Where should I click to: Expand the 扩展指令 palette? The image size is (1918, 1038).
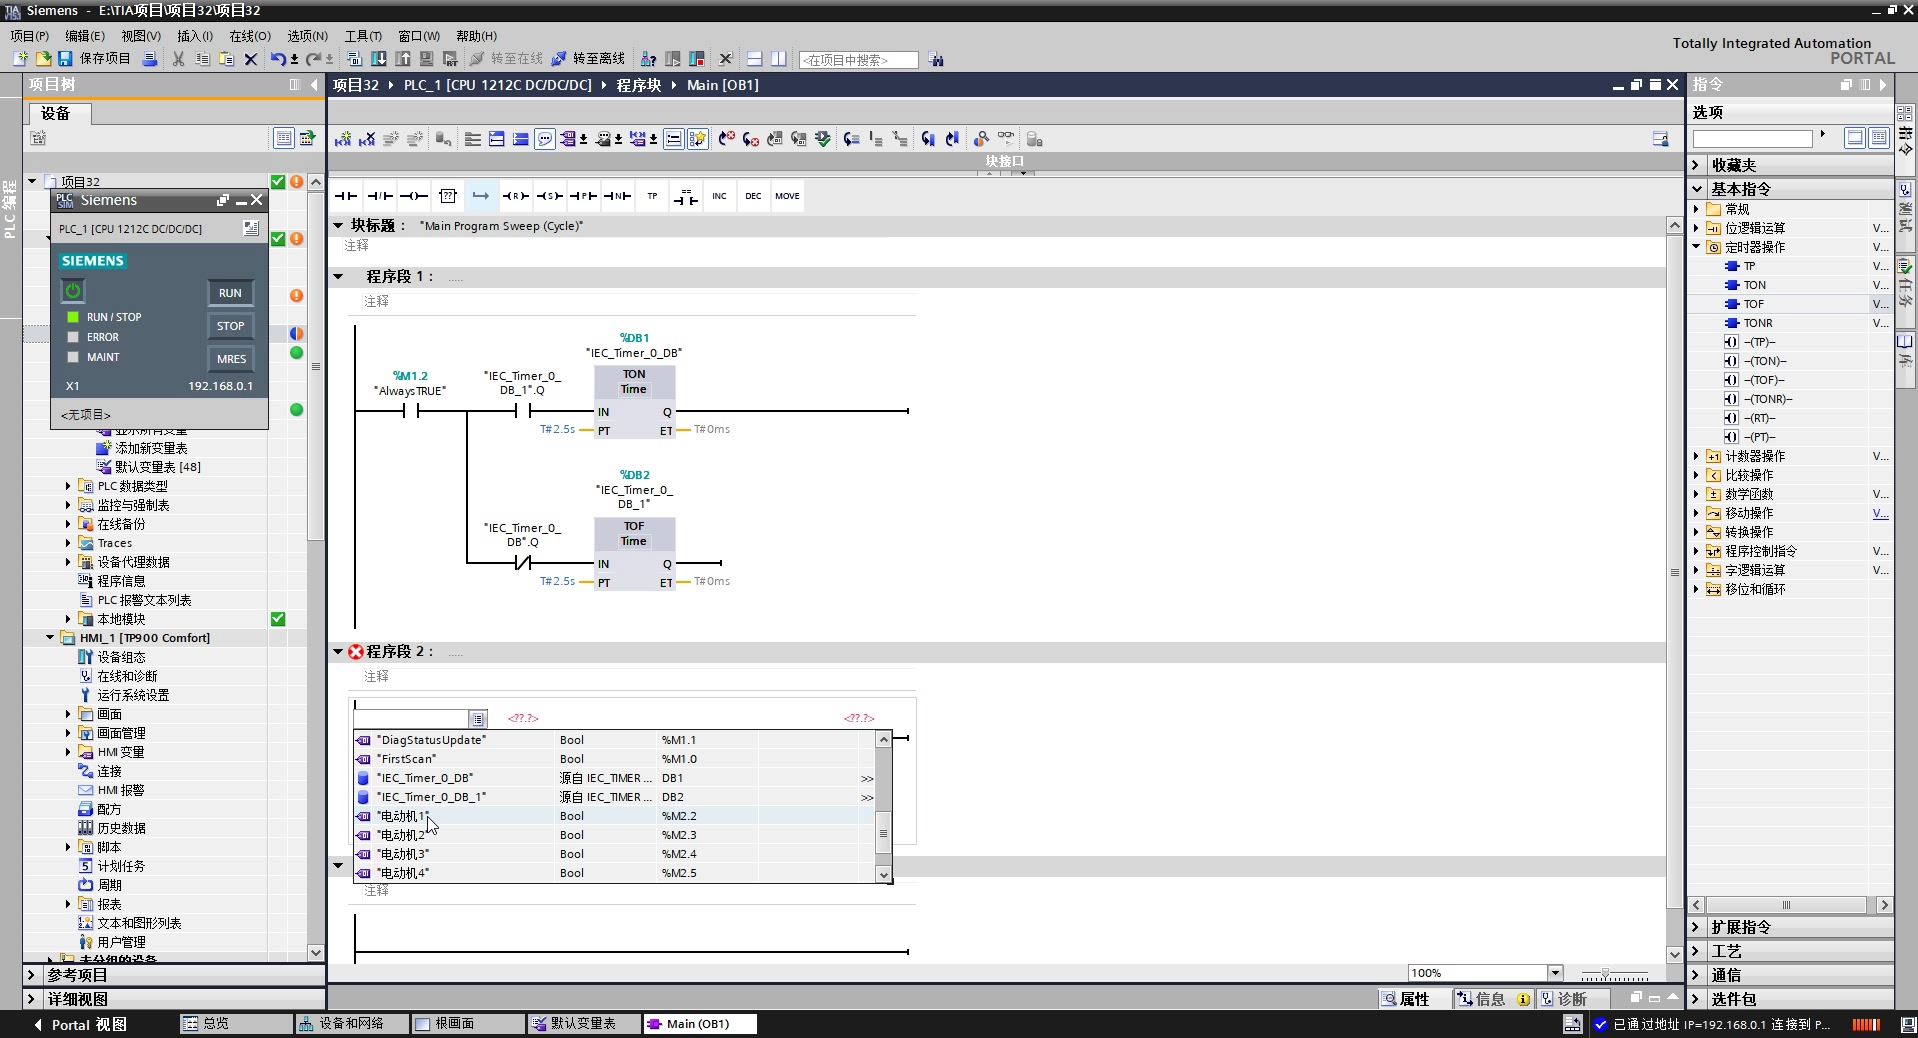[x=1696, y=927]
